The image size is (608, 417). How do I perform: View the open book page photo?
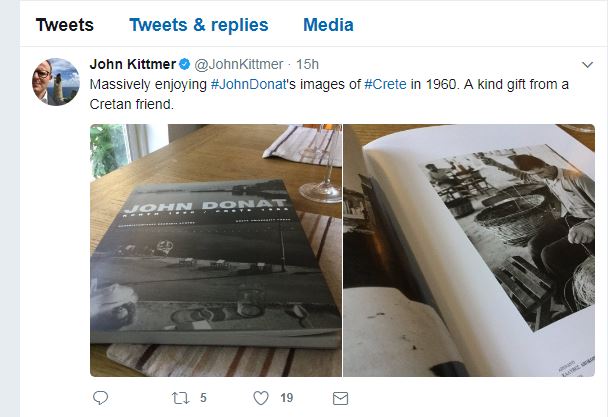469,250
